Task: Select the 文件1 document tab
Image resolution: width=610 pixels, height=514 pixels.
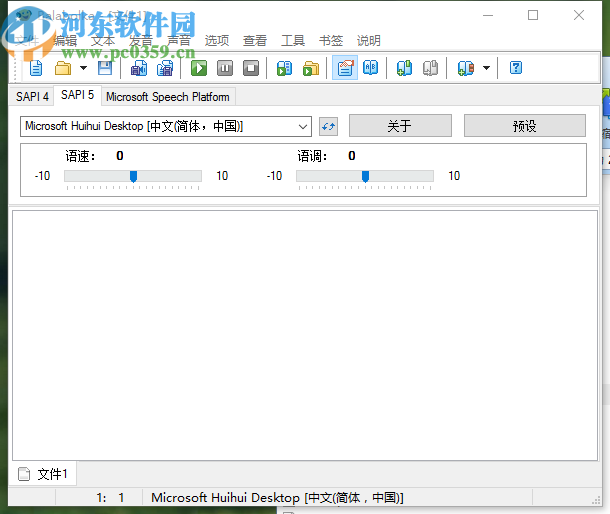Action: click(43, 474)
